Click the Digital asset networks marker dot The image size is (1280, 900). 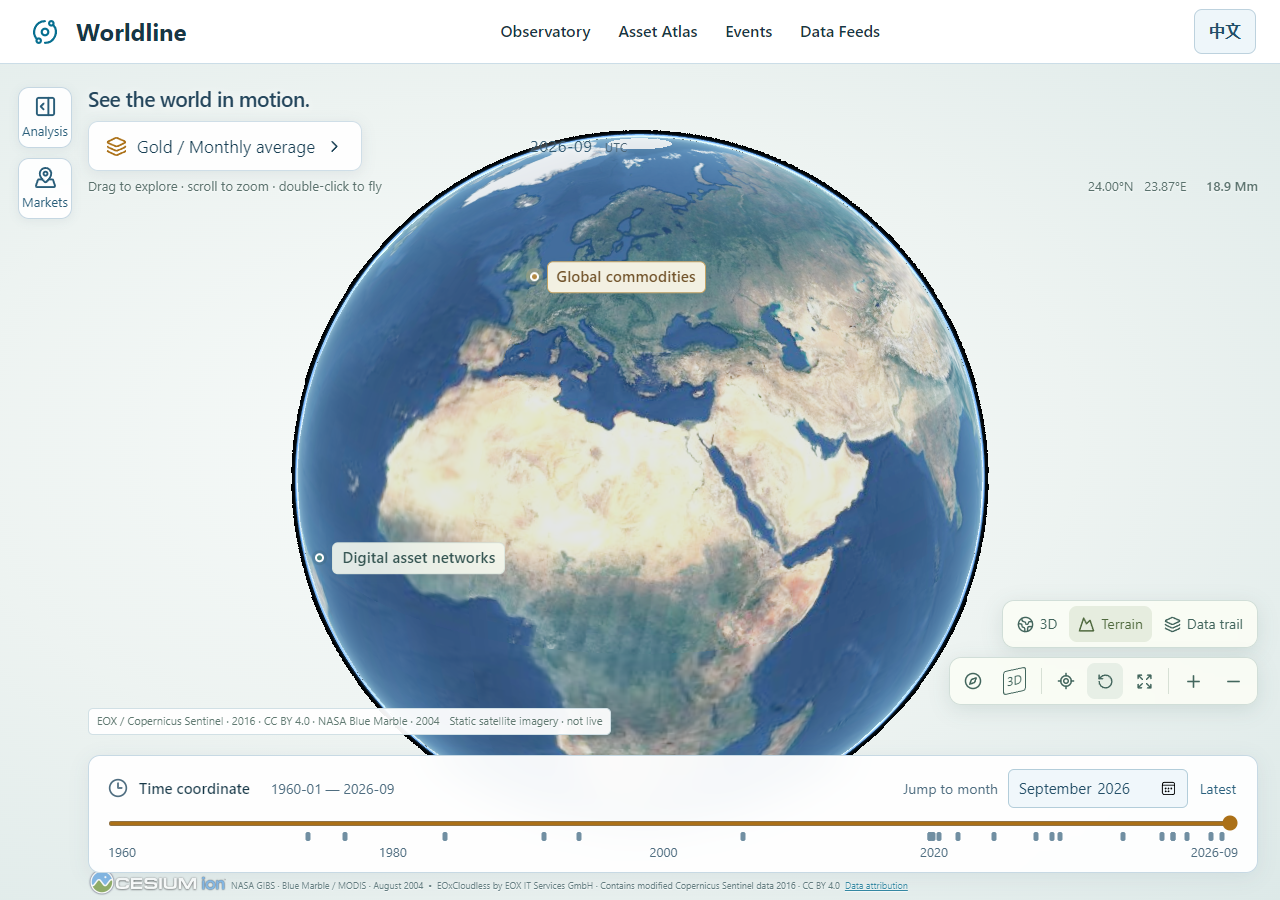tap(319, 558)
